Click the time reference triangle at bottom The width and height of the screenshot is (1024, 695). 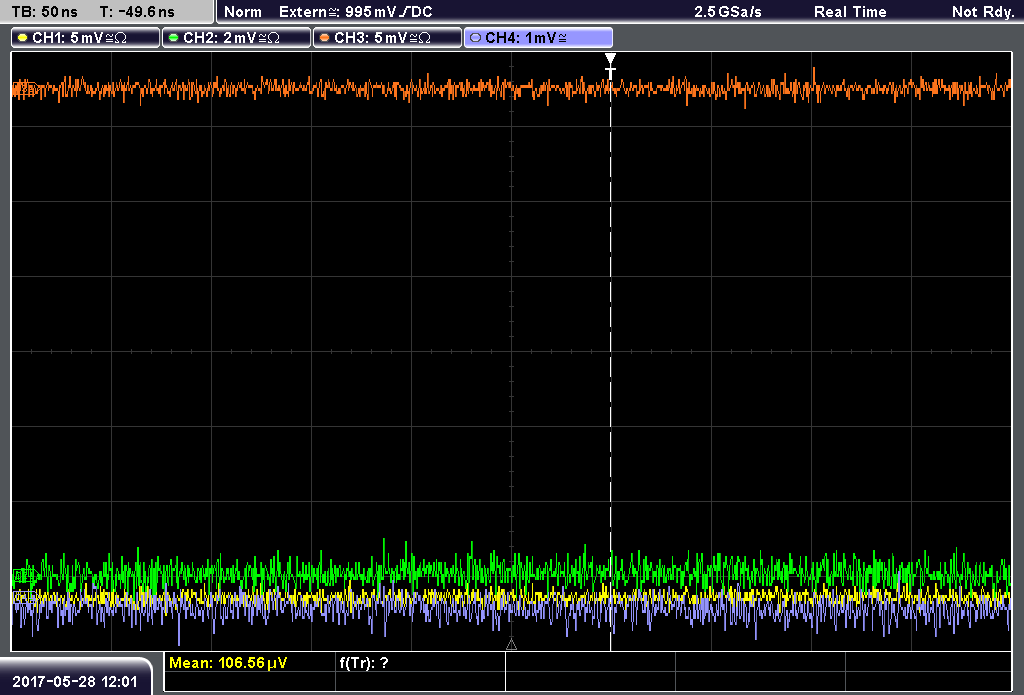pos(511,645)
